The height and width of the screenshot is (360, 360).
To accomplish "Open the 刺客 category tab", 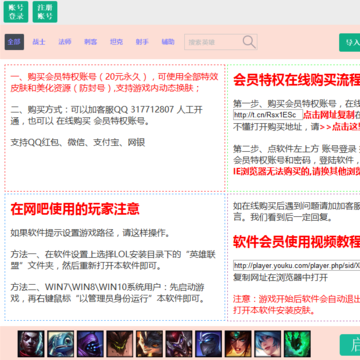I will [x=91, y=42].
